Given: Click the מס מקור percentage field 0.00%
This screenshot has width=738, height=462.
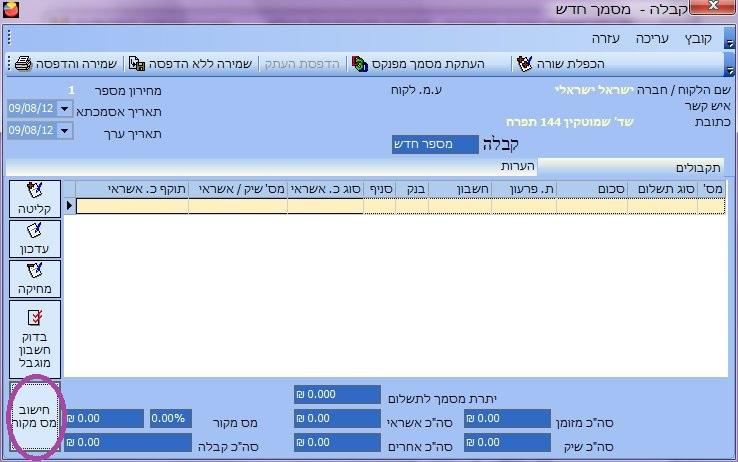Looking at the screenshot, I should (x=171, y=418).
